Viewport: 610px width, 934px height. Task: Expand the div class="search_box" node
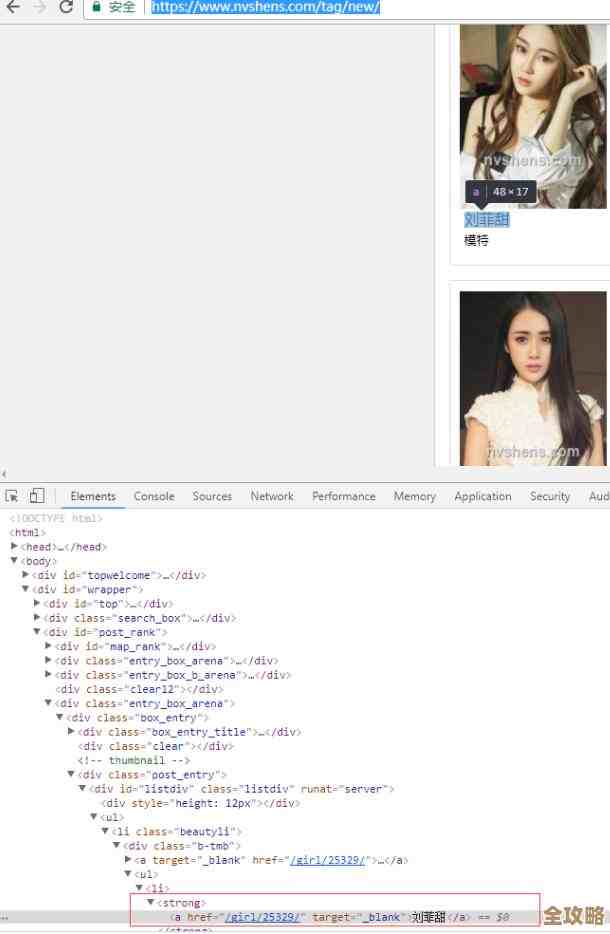(x=38, y=618)
